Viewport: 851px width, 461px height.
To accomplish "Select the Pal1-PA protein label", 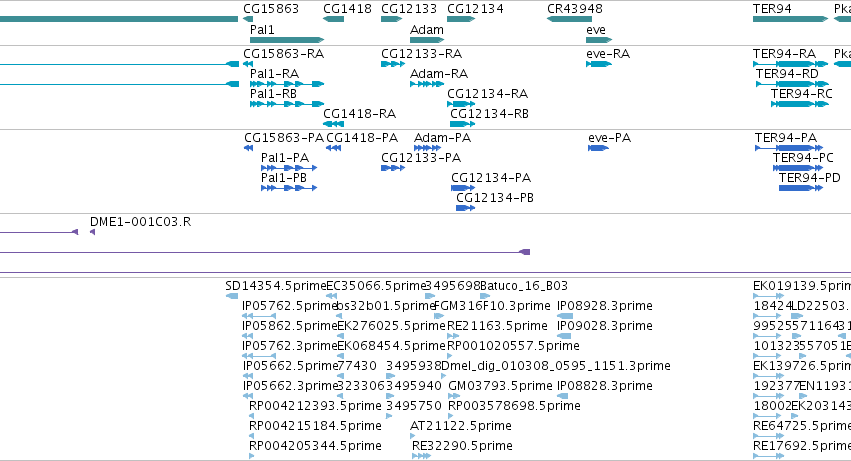I will (x=285, y=158).
